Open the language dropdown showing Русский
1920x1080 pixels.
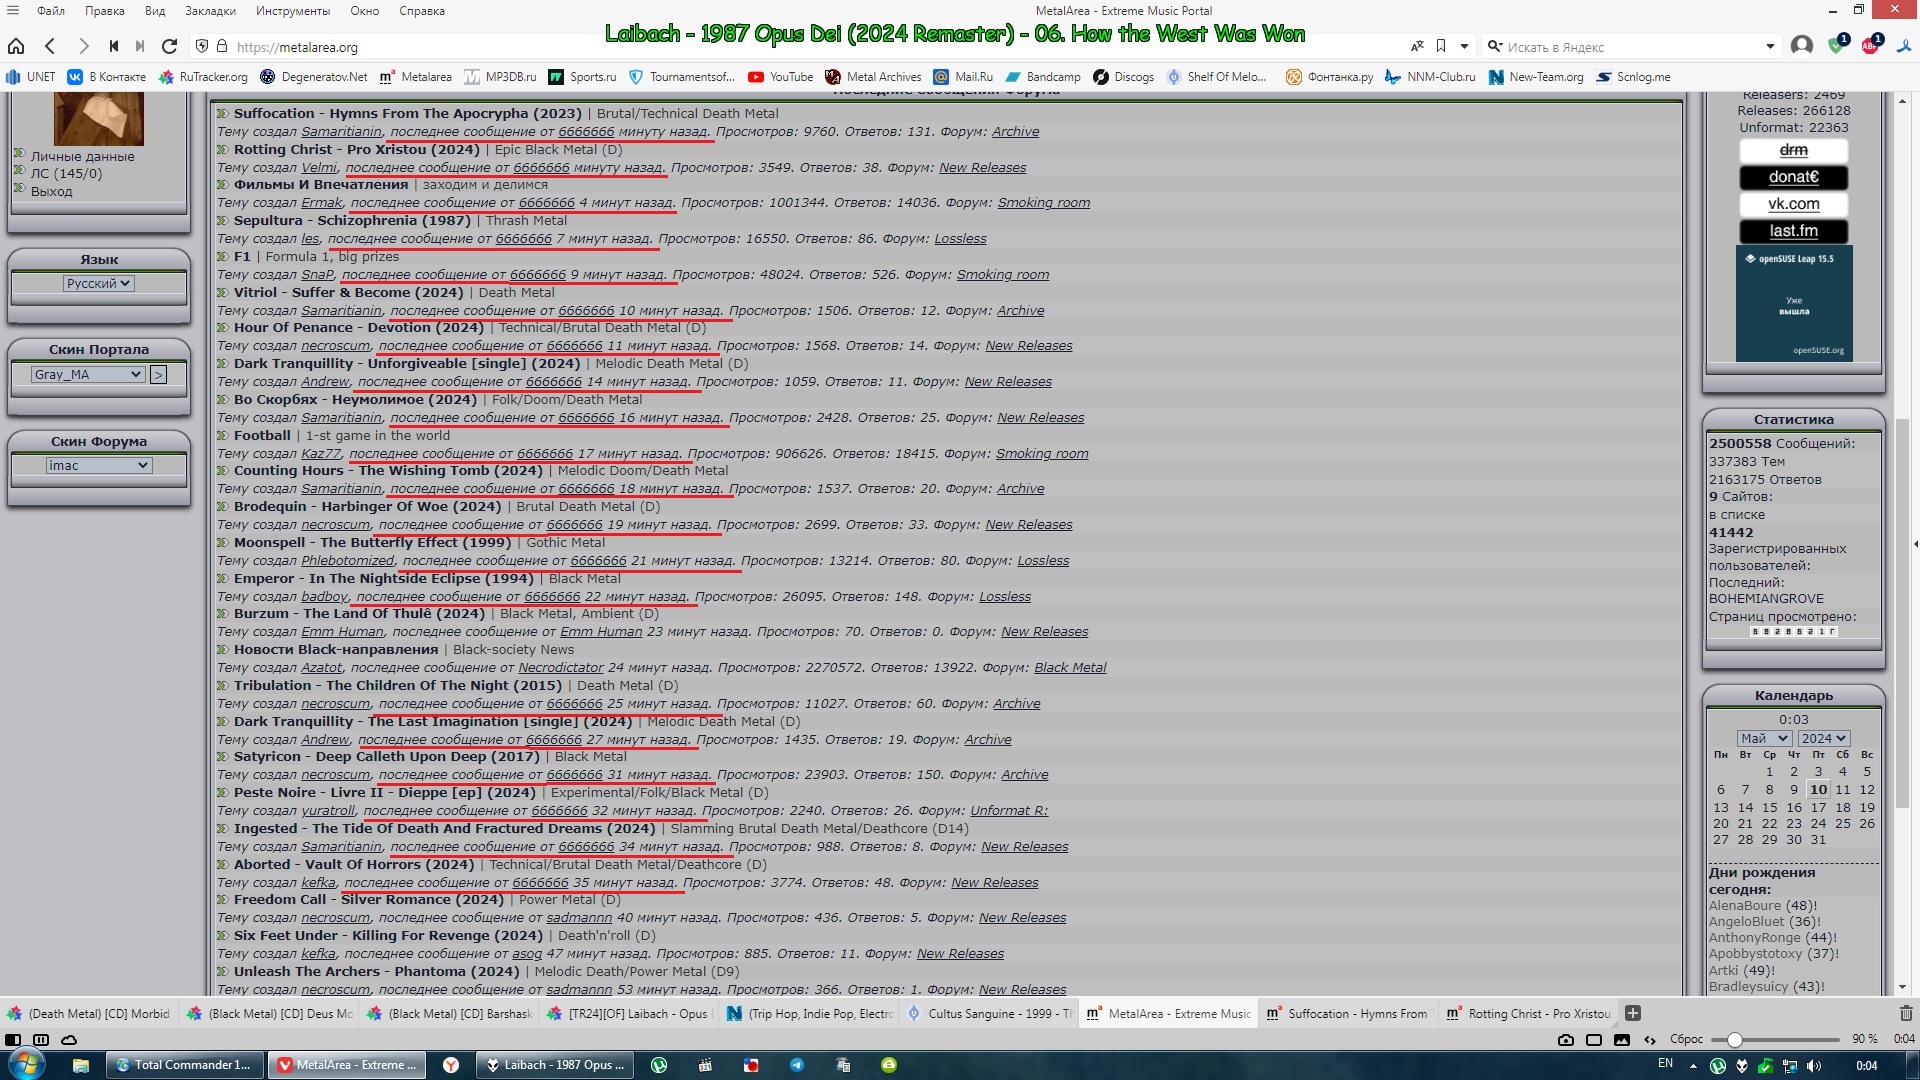98,284
